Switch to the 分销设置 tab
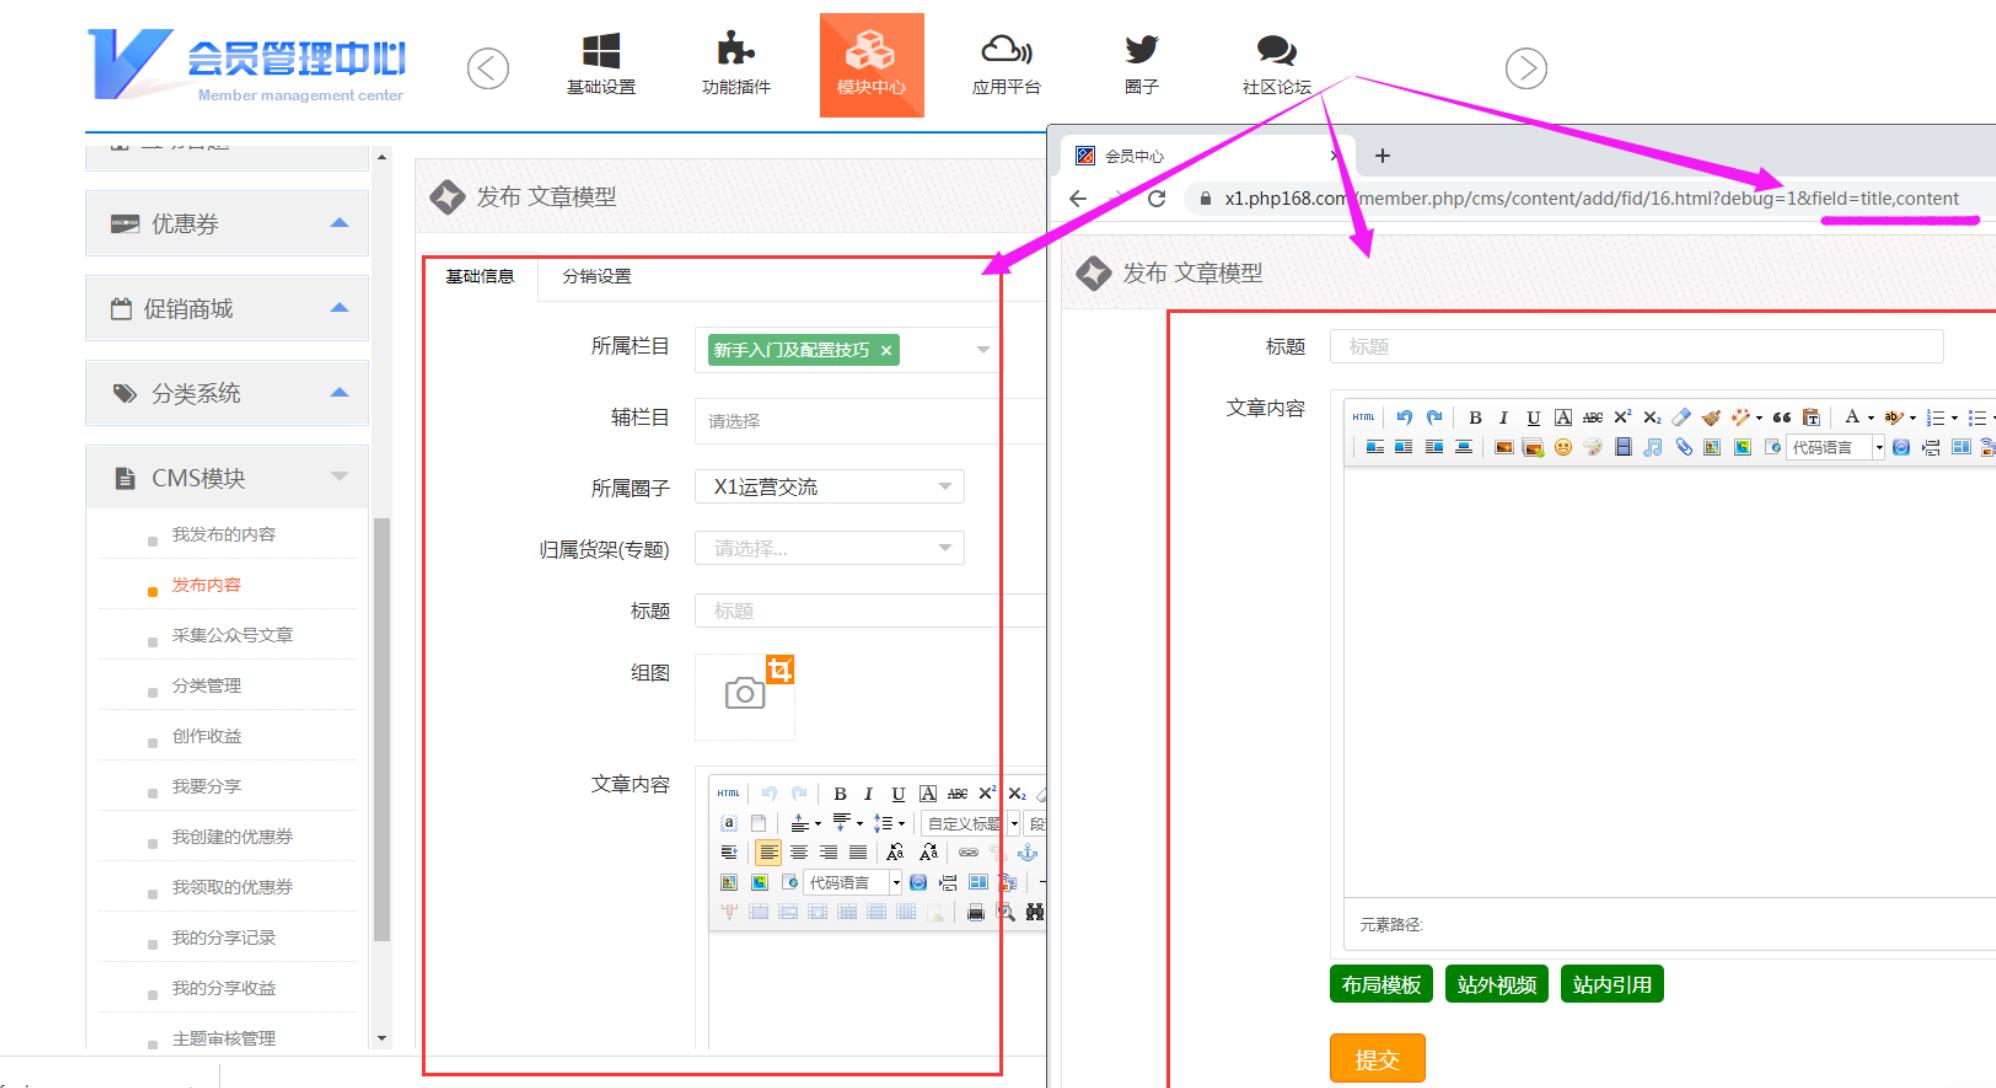1996x1088 pixels. pyautogui.click(x=596, y=276)
